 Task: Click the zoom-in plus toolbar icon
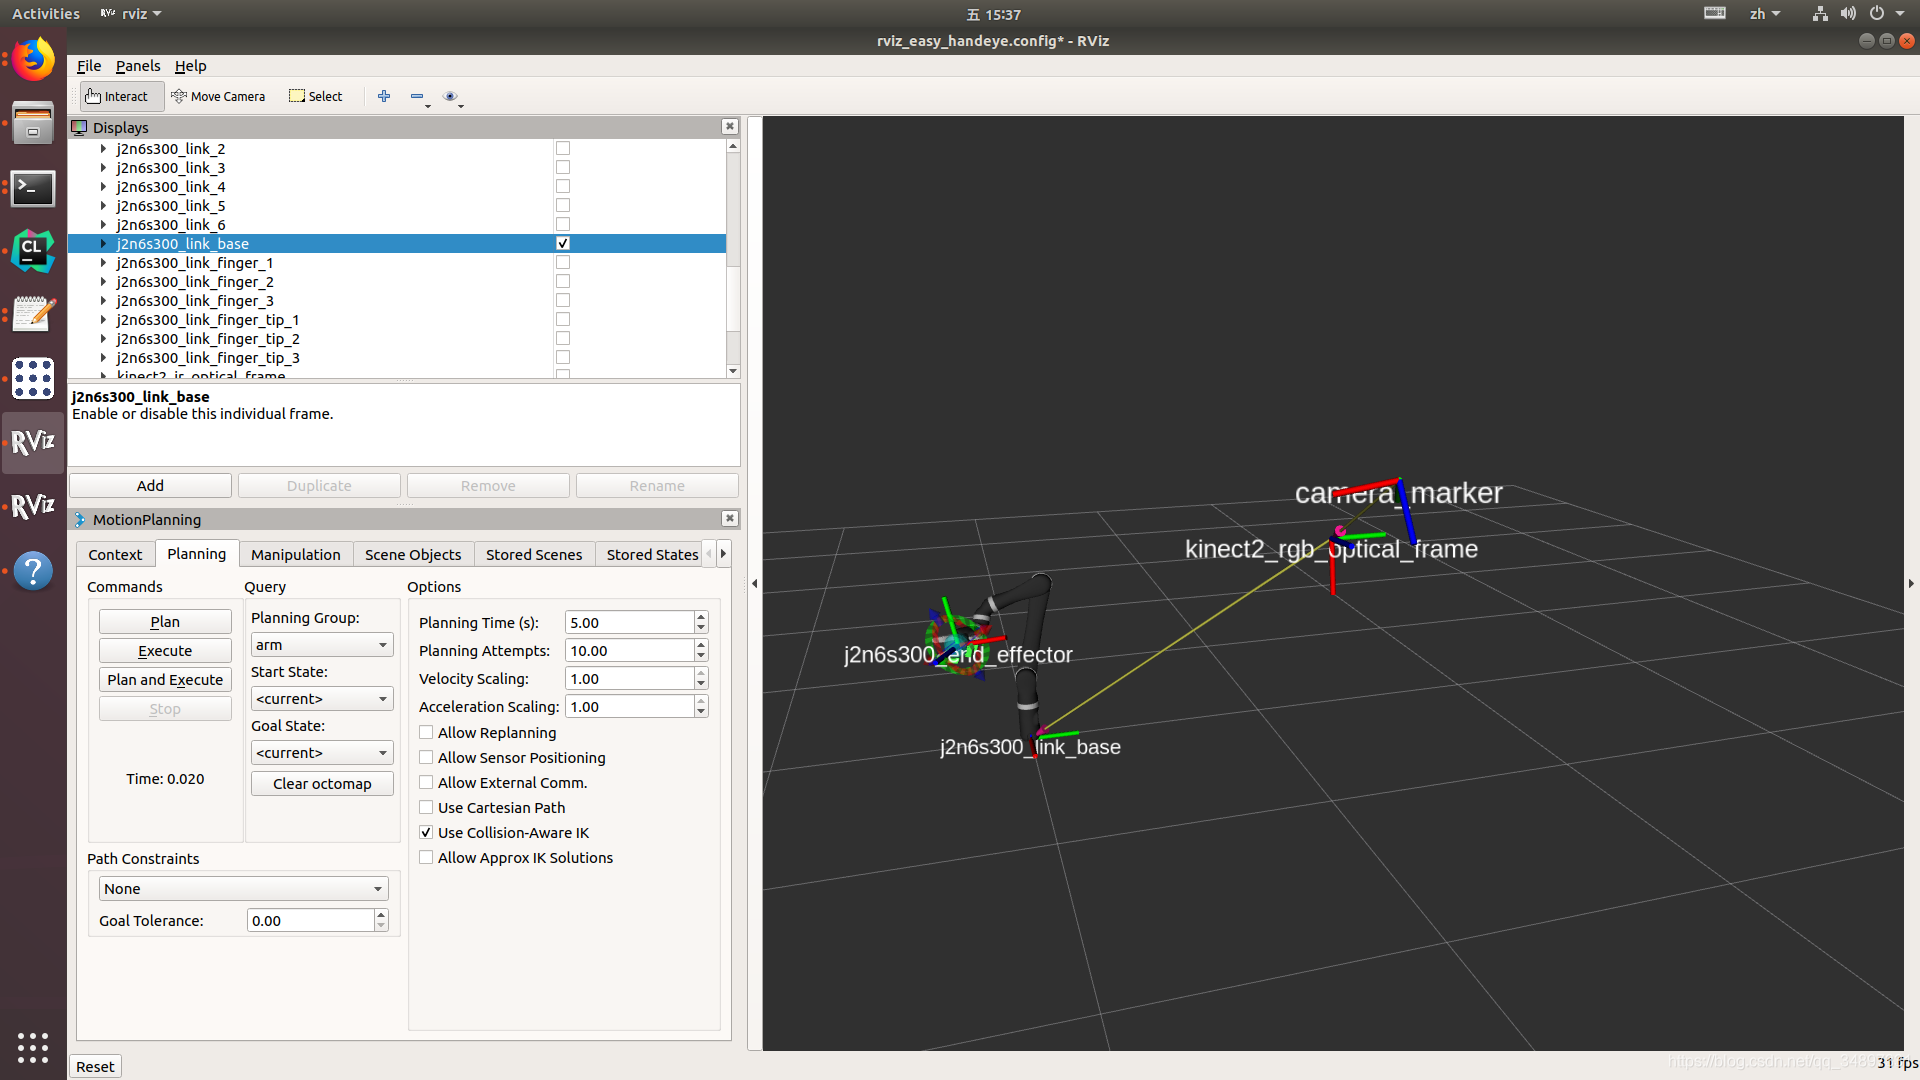pos(384,96)
